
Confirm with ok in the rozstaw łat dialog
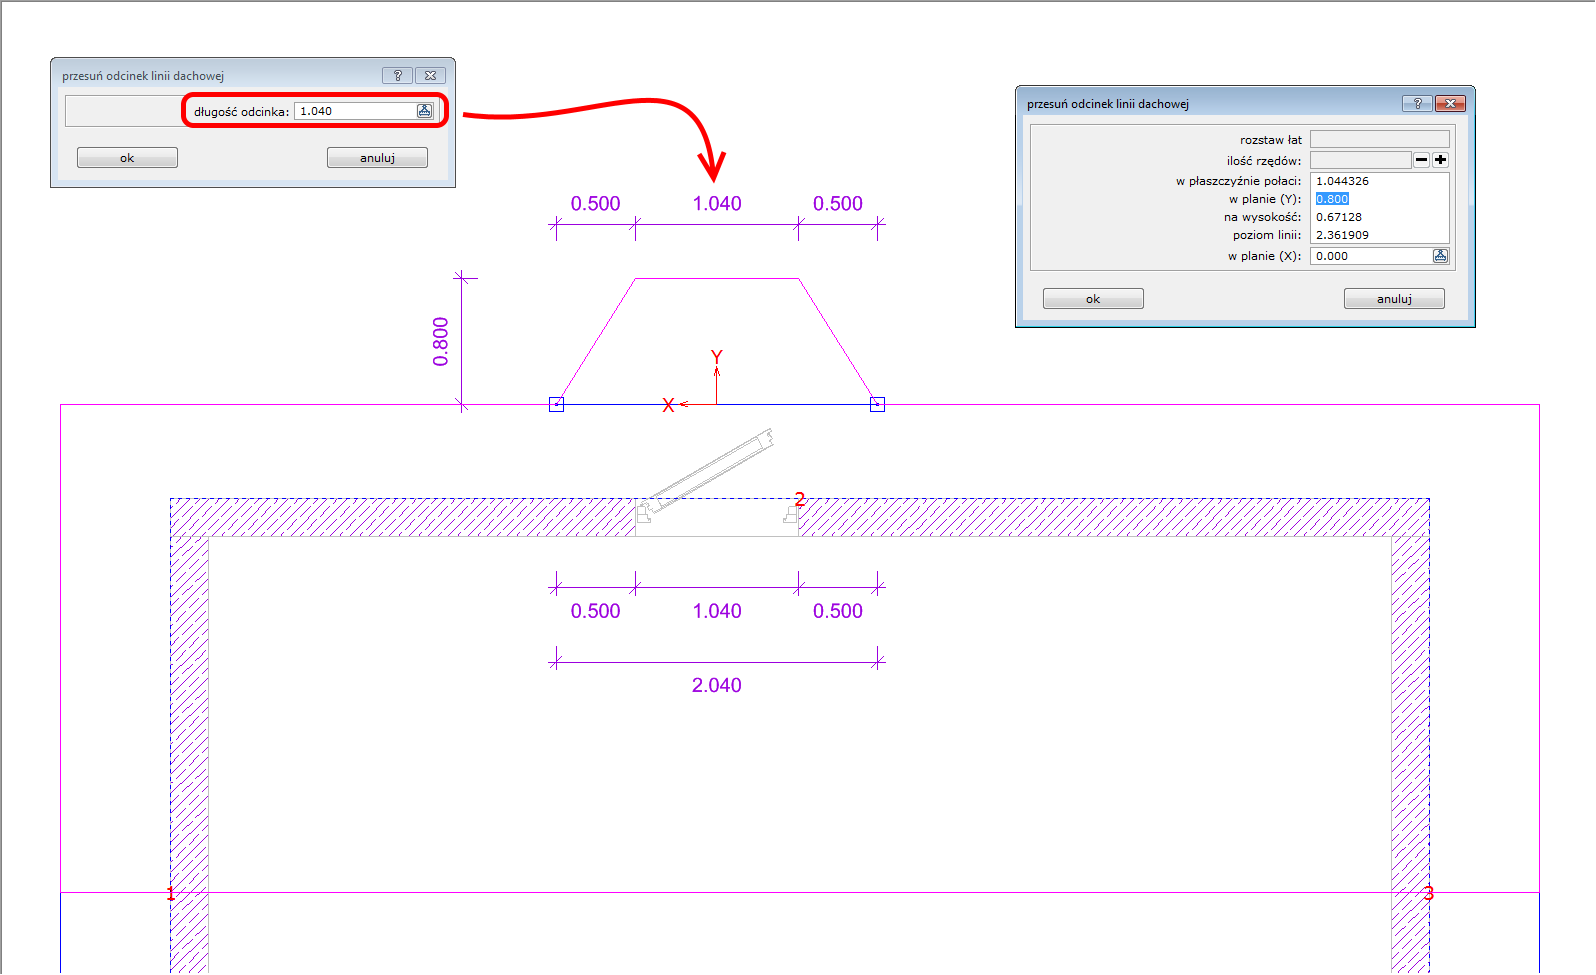coord(1093,299)
